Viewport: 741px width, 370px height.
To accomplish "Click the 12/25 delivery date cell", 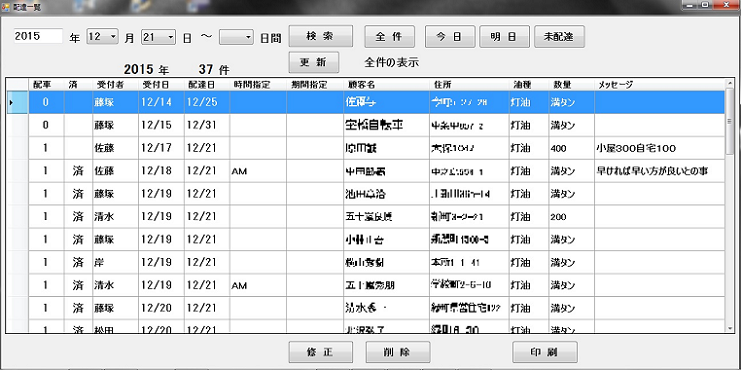I will (x=207, y=102).
